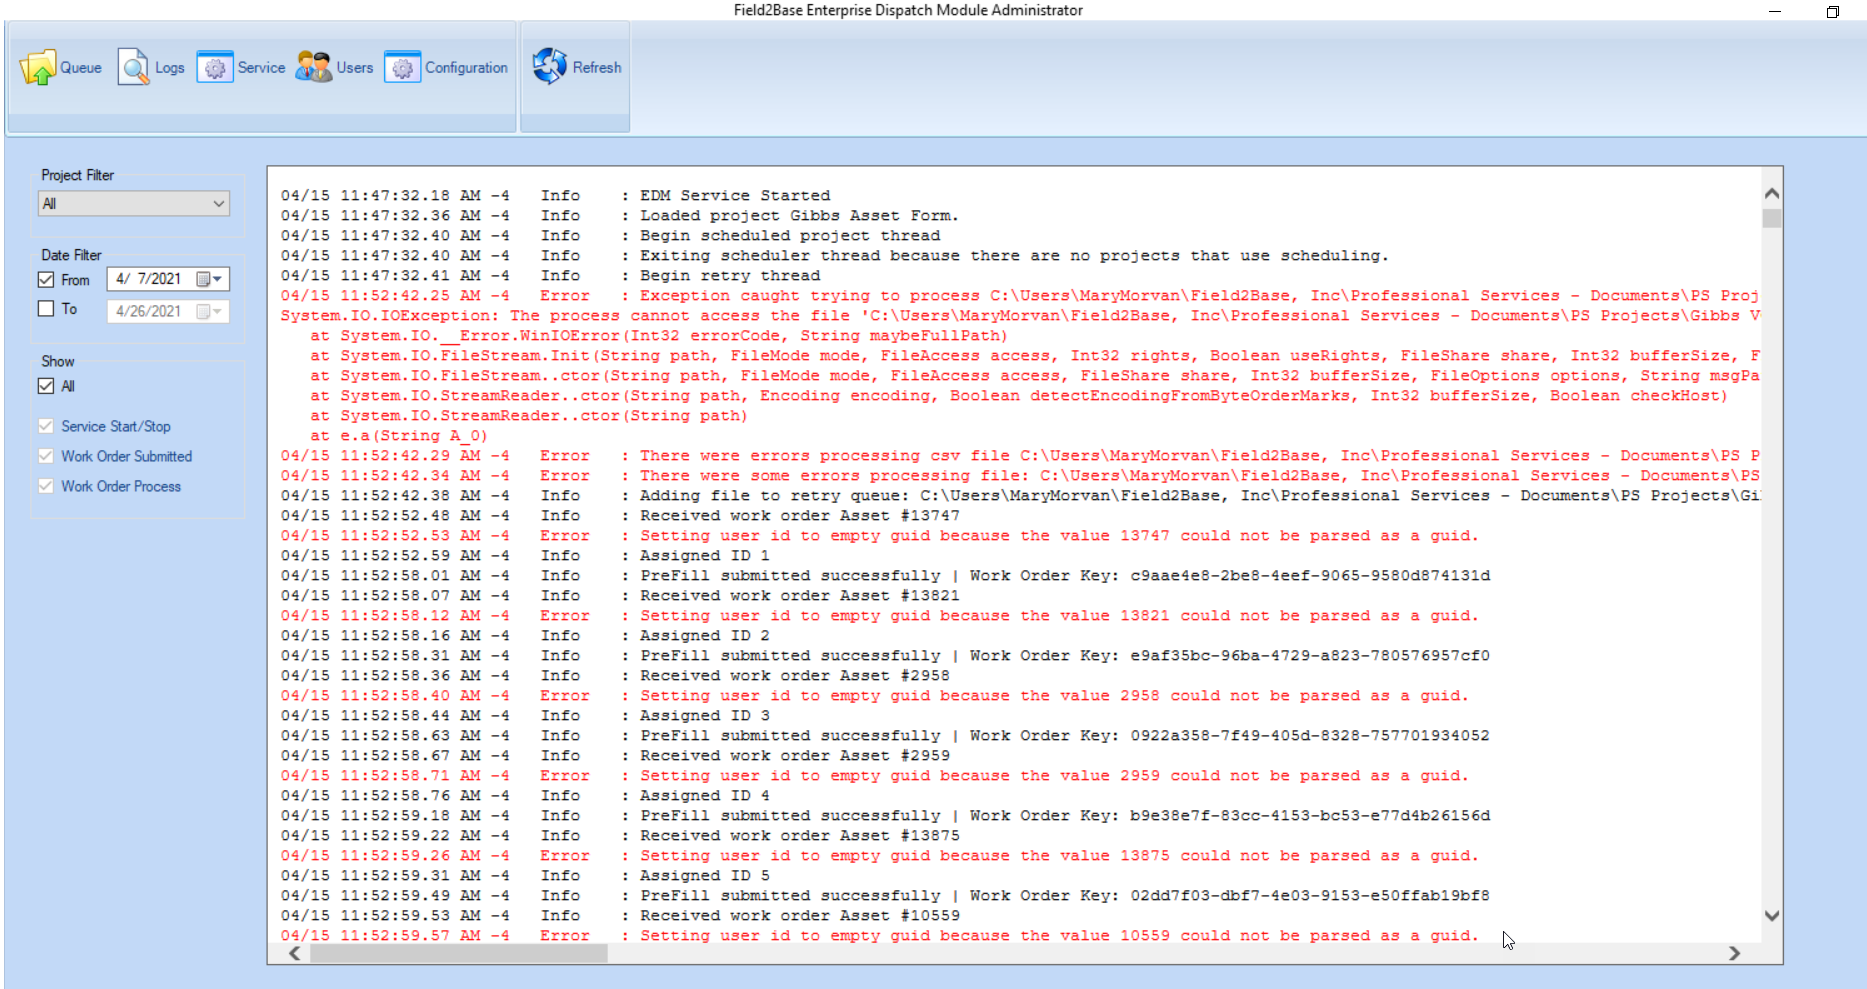Screen dimensions: 1867x989
Task: Click the error line mentioning value 2958
Action: [874, 696]
